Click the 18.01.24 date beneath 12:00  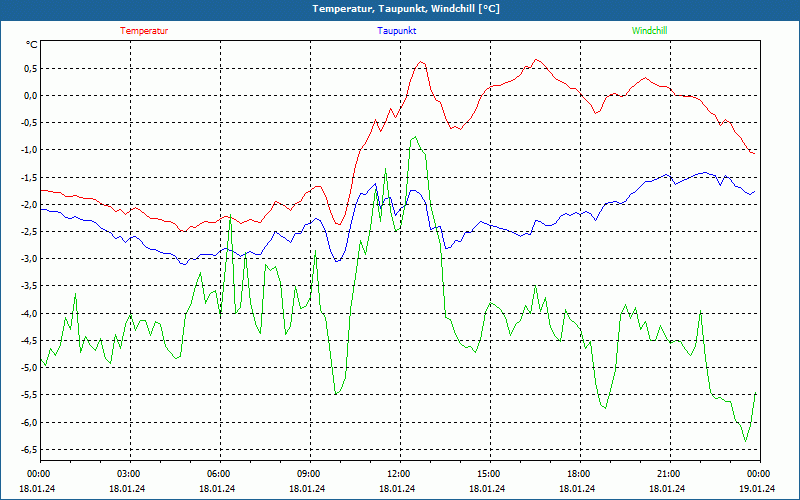pos(397,489)
